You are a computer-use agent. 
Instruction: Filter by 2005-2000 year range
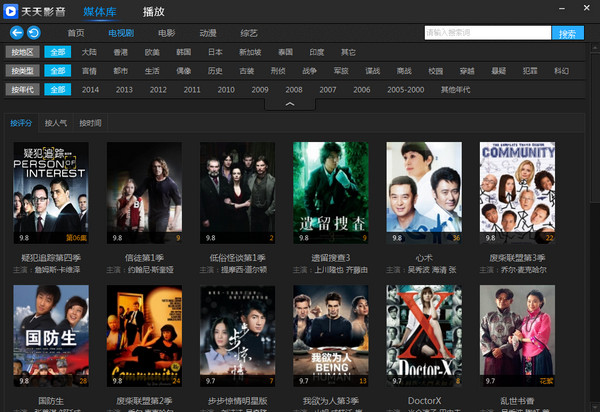click(406, 90)
